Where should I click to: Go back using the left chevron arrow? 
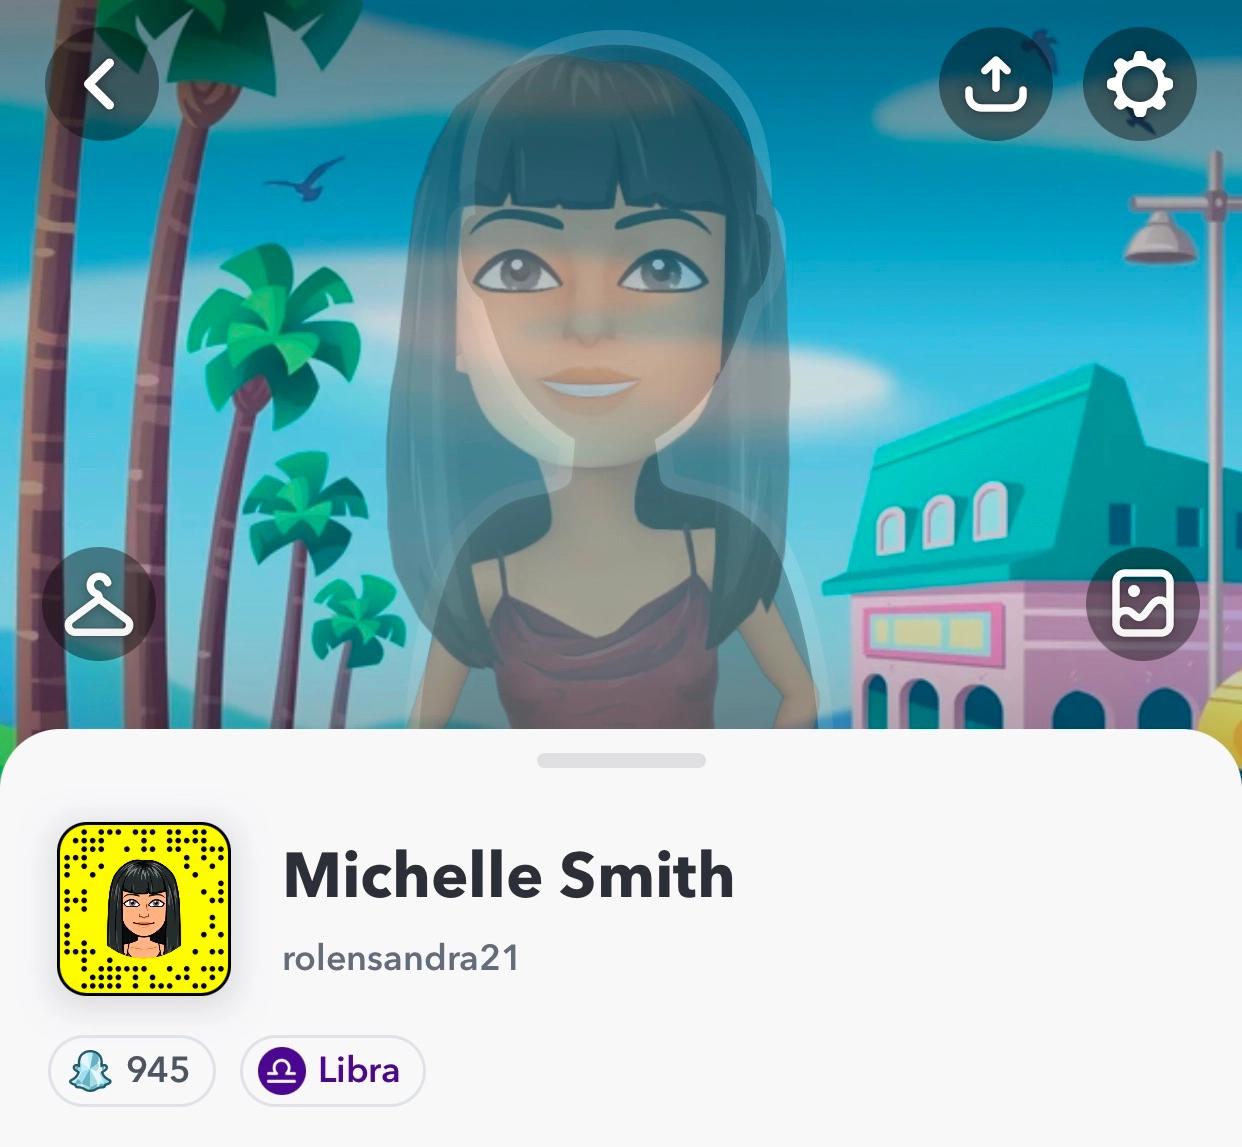101,84
